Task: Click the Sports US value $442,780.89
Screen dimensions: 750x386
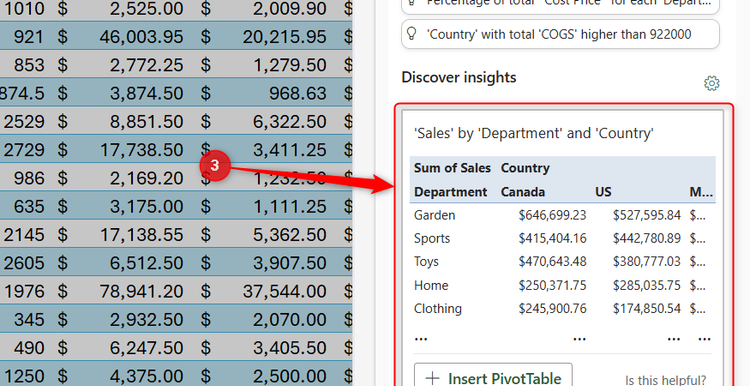Action: point(647,238)
